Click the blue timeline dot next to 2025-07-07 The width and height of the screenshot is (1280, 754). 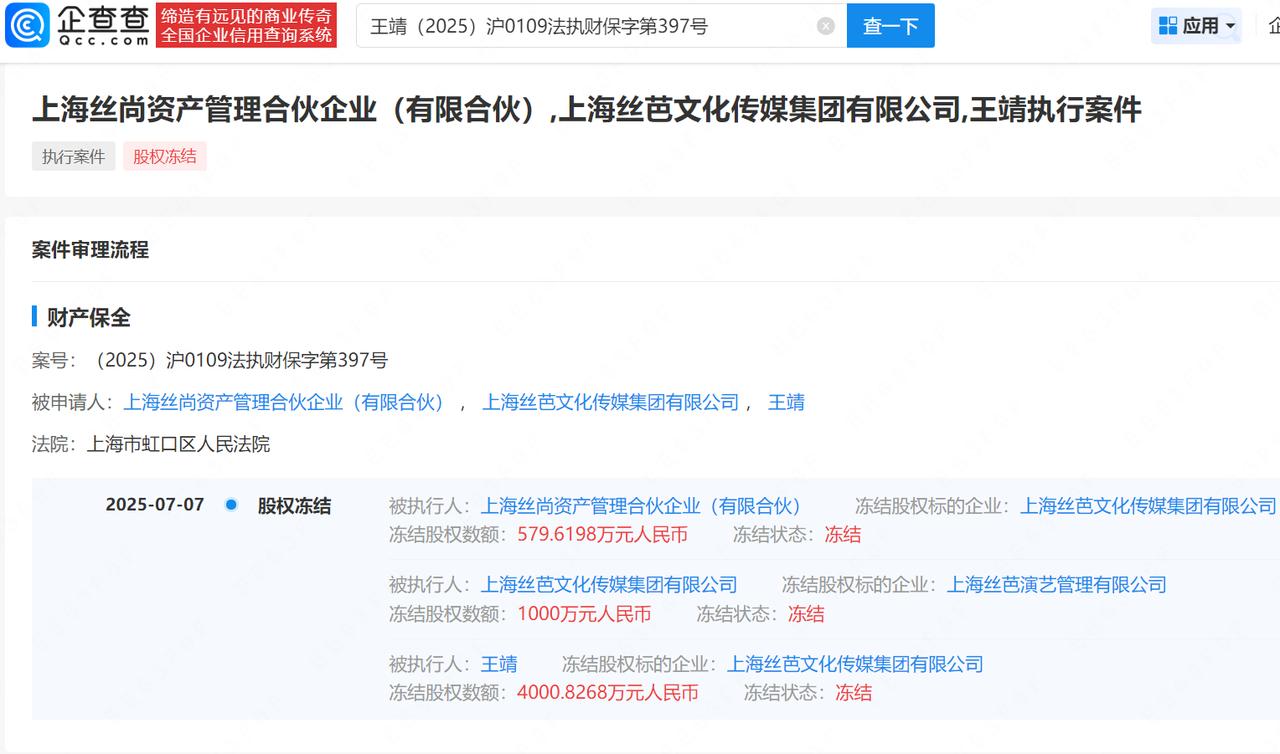(x=228, y=505)
